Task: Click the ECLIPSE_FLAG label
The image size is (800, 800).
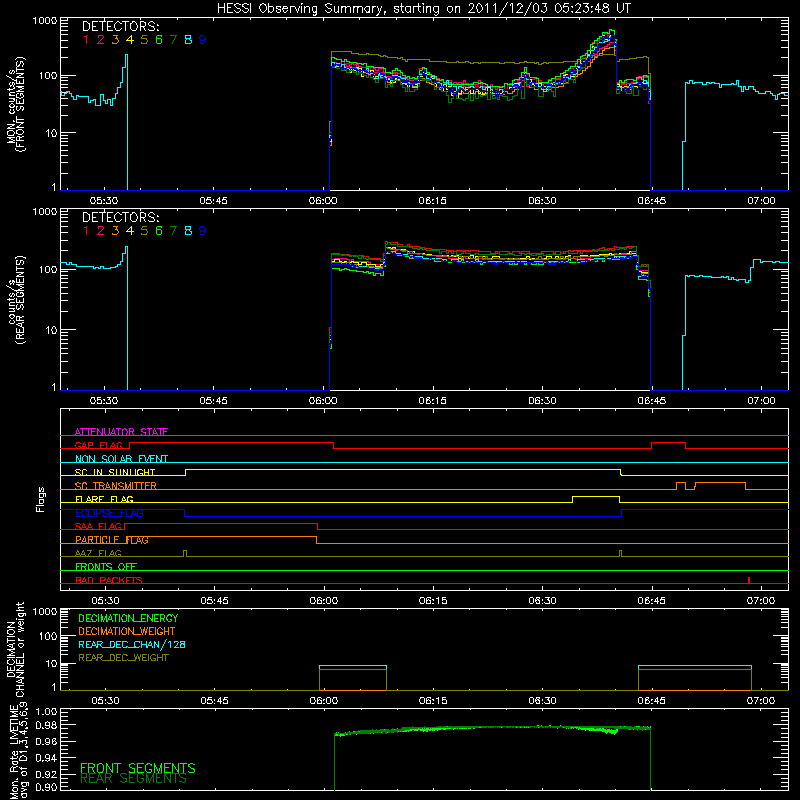Action: pyautogui.click(x=109, y=513)
